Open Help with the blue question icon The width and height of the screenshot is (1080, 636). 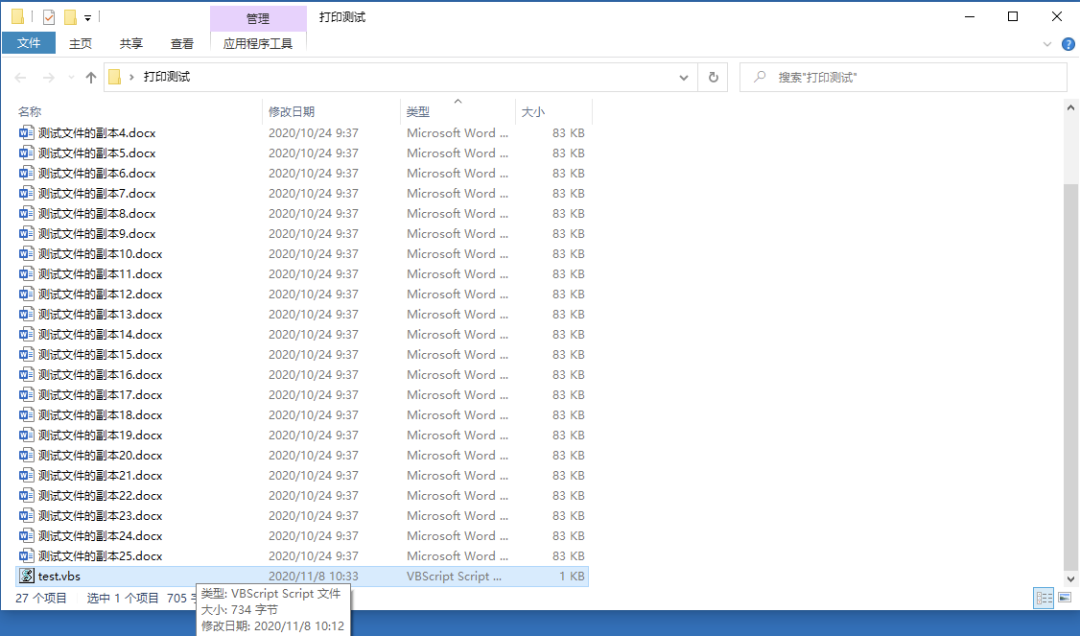[1068, 44]
